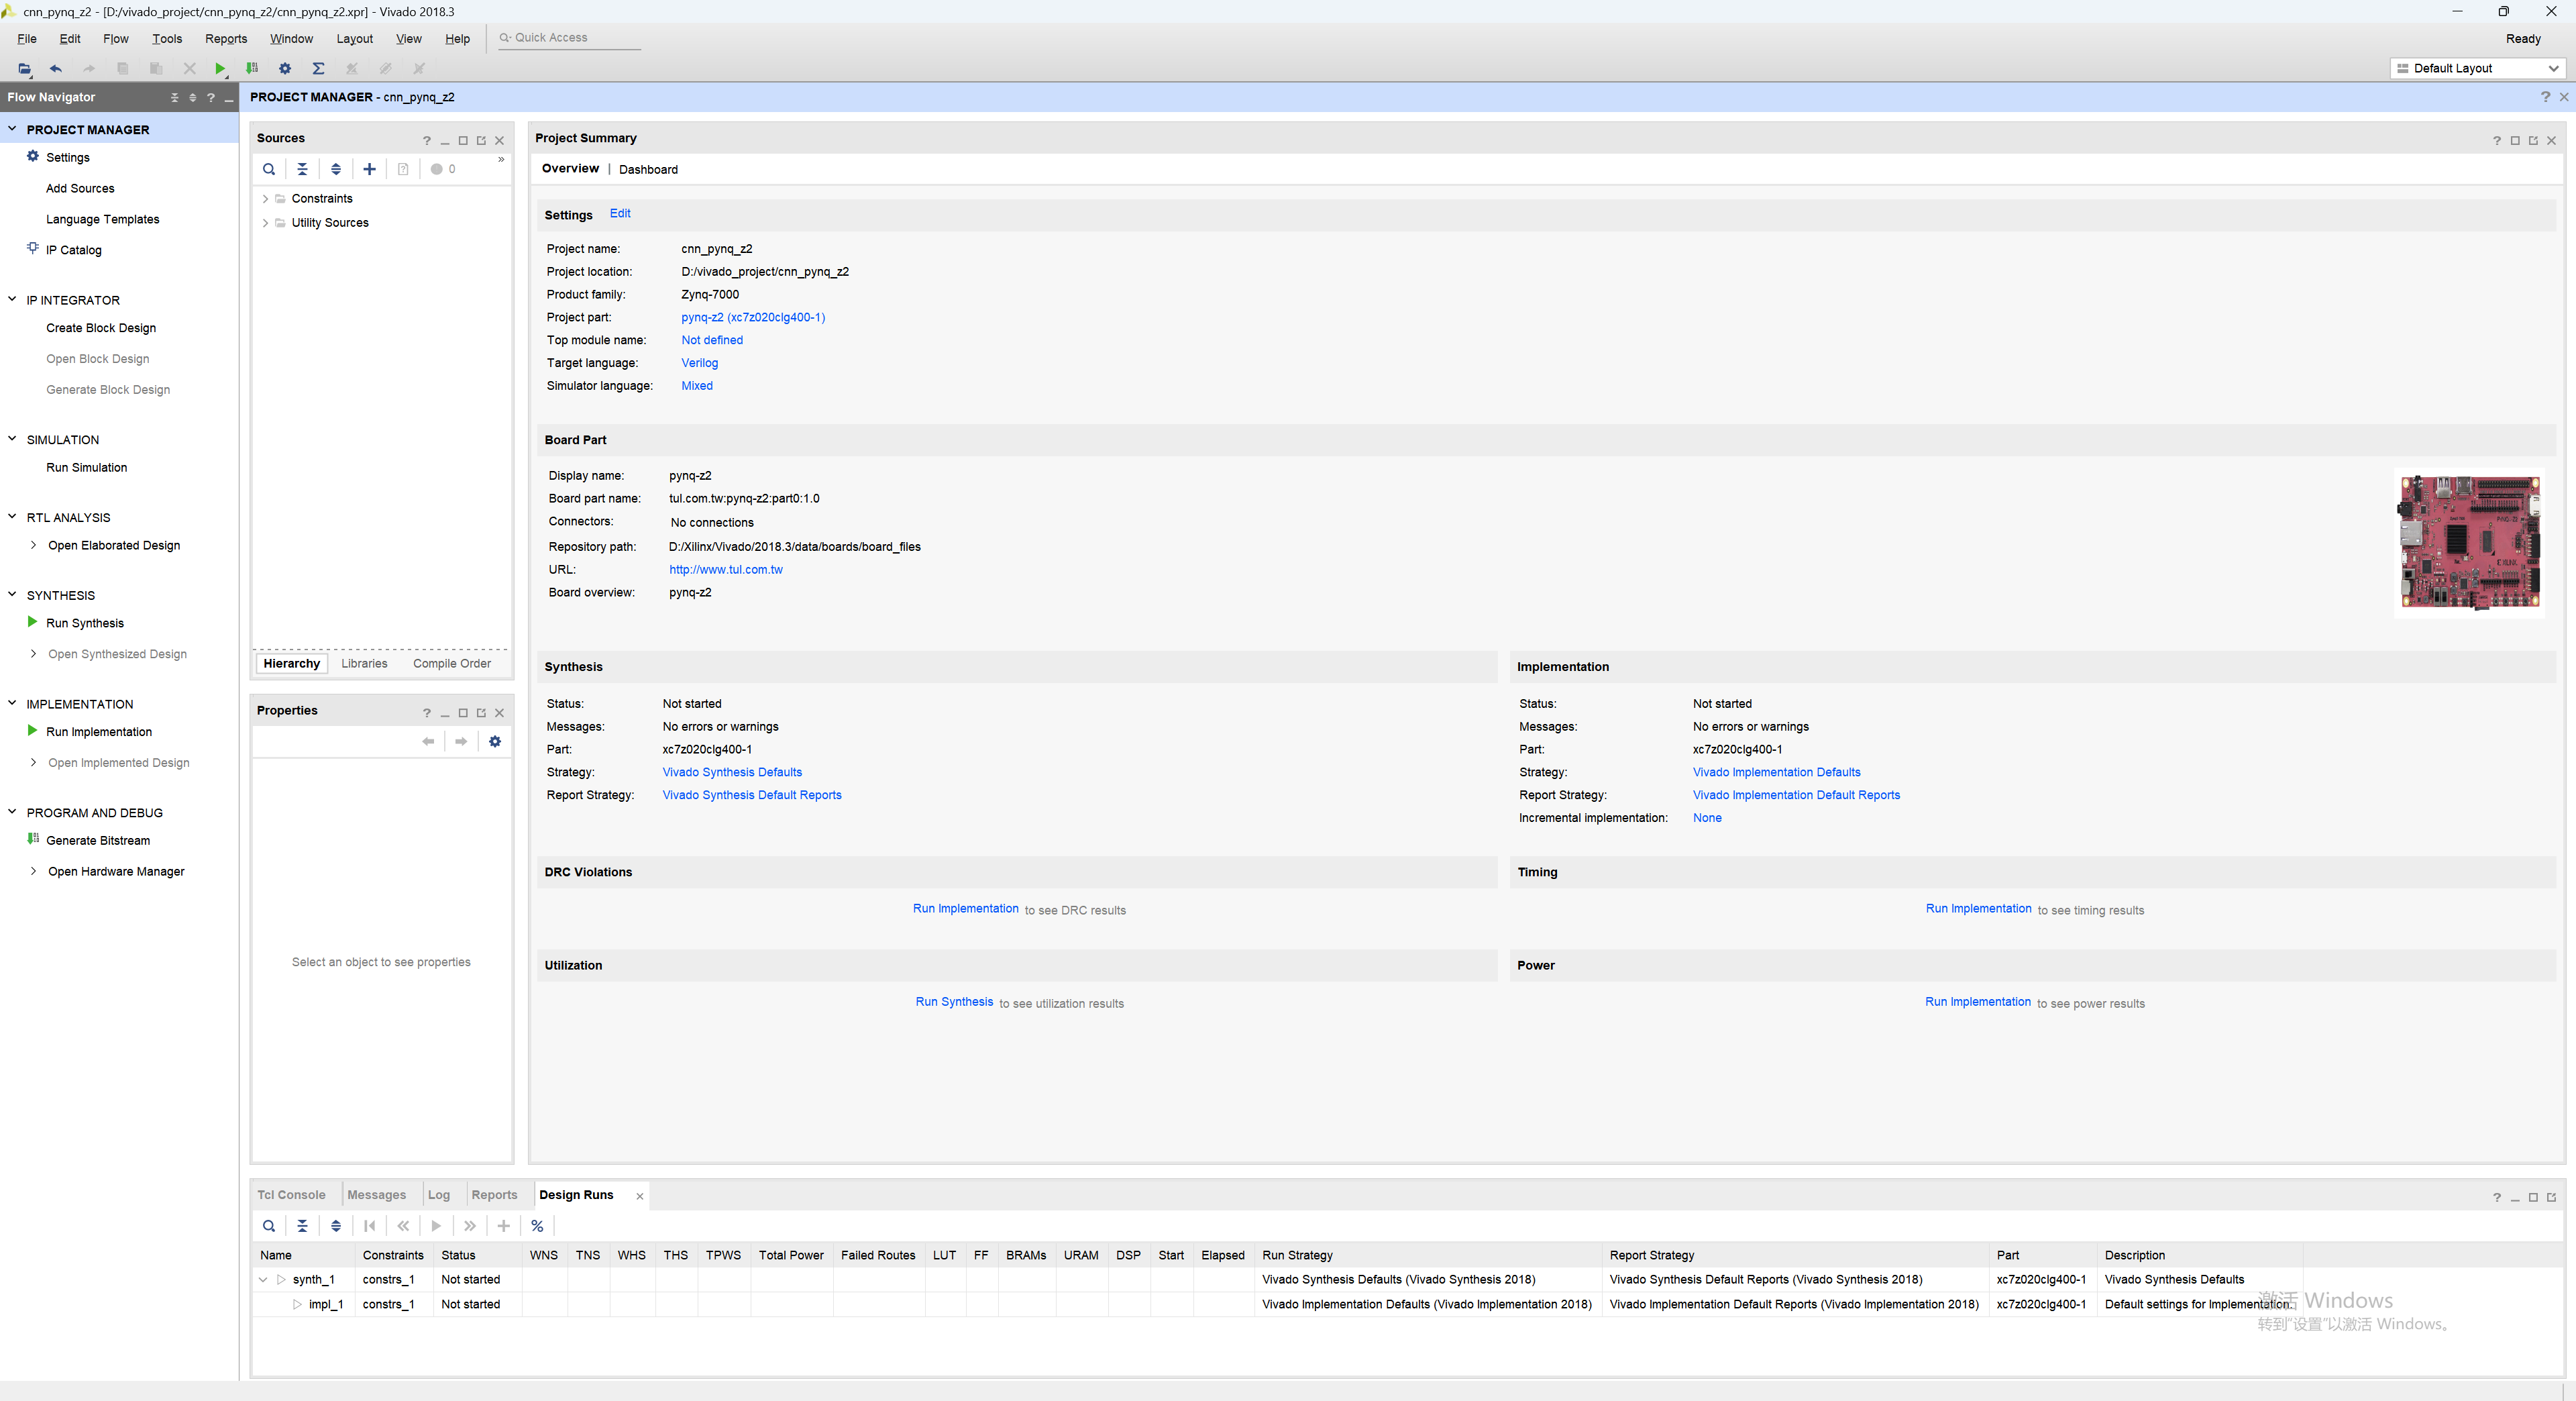Click the green Run flow toolbar icon

[x=220, y=68]
